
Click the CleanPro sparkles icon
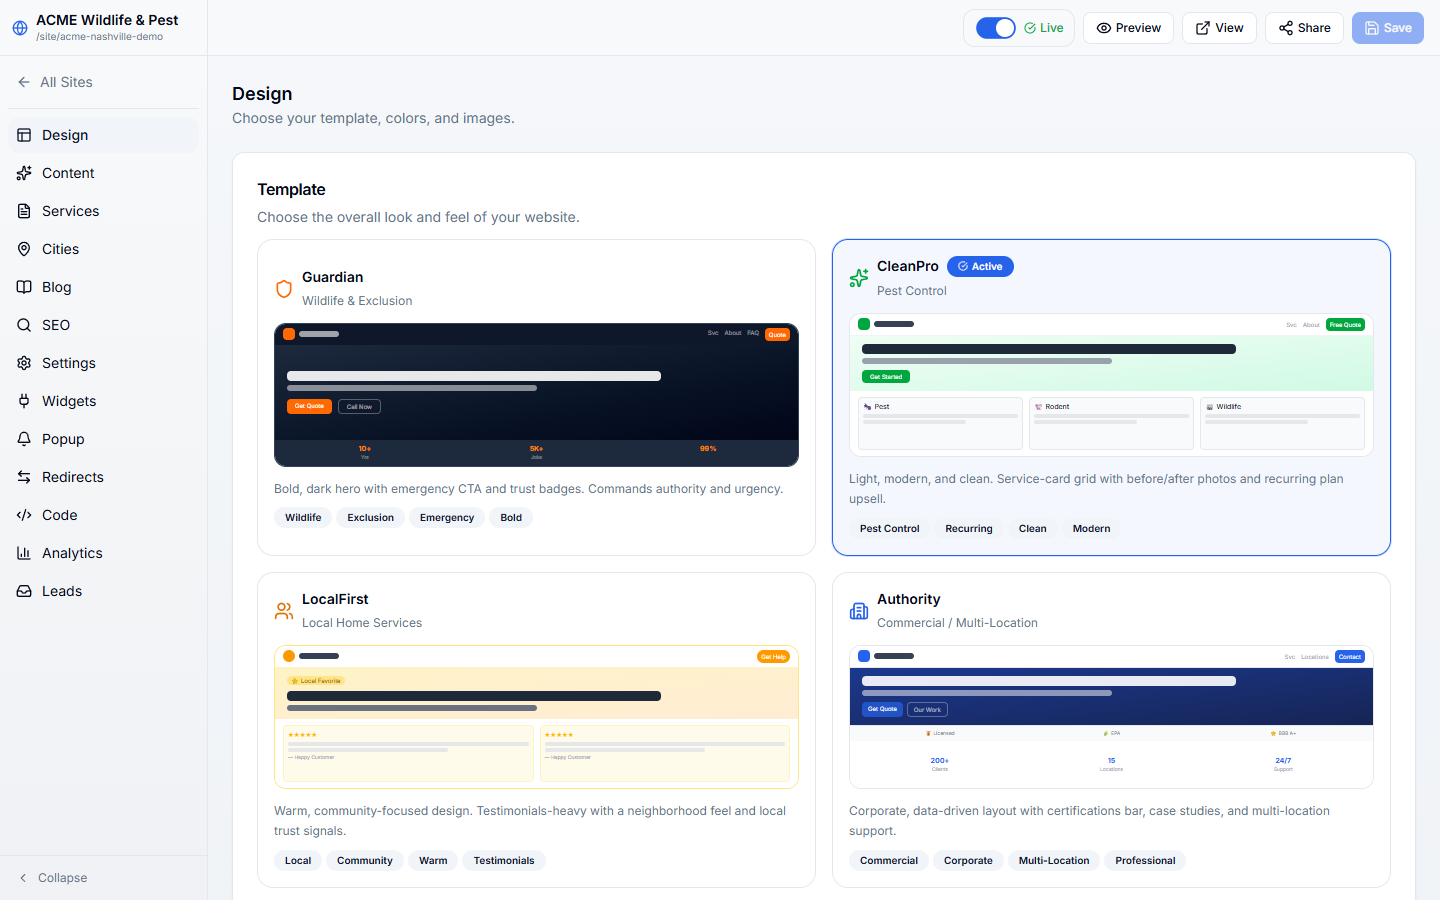pos(859,278)
